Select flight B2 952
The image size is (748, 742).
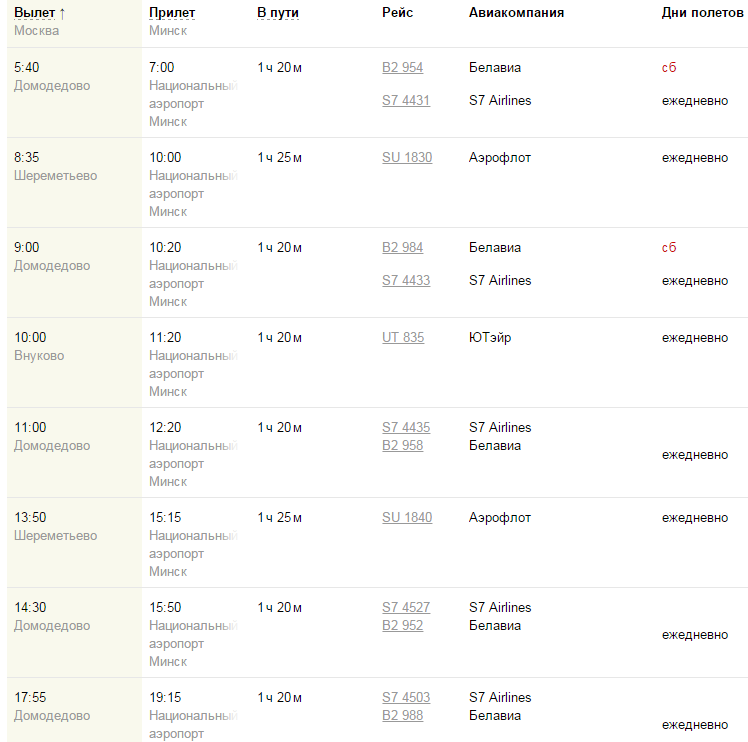(402, 626)
